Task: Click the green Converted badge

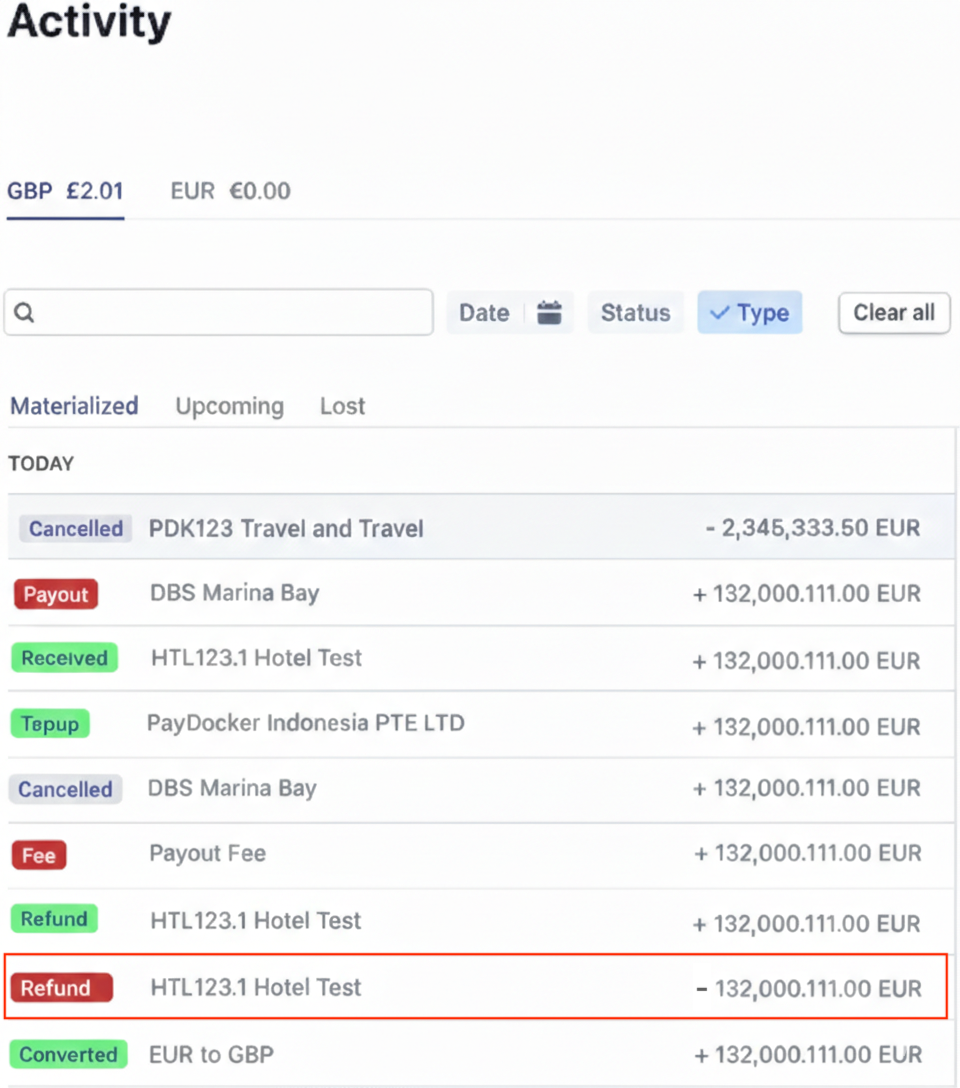Action: point(68,1054)
